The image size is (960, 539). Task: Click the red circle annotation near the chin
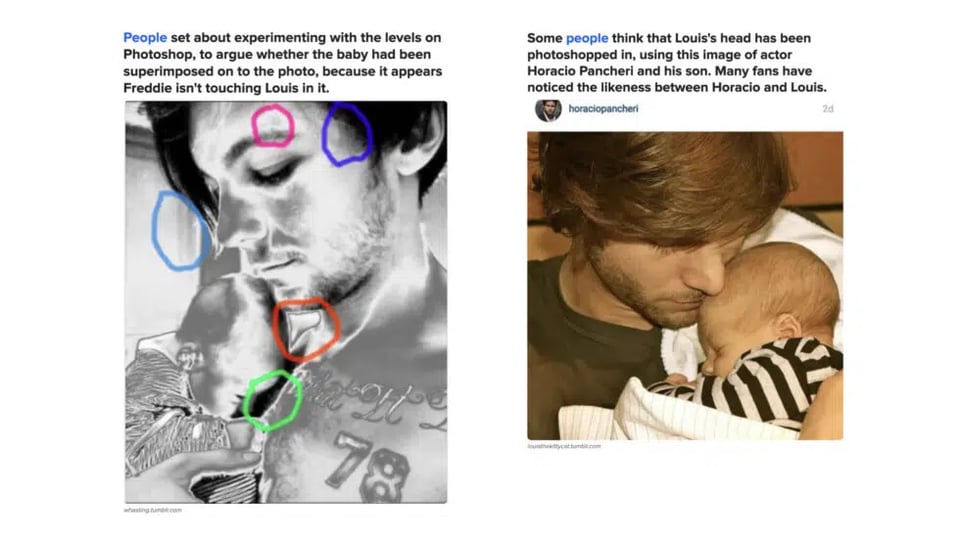point(306,329)
